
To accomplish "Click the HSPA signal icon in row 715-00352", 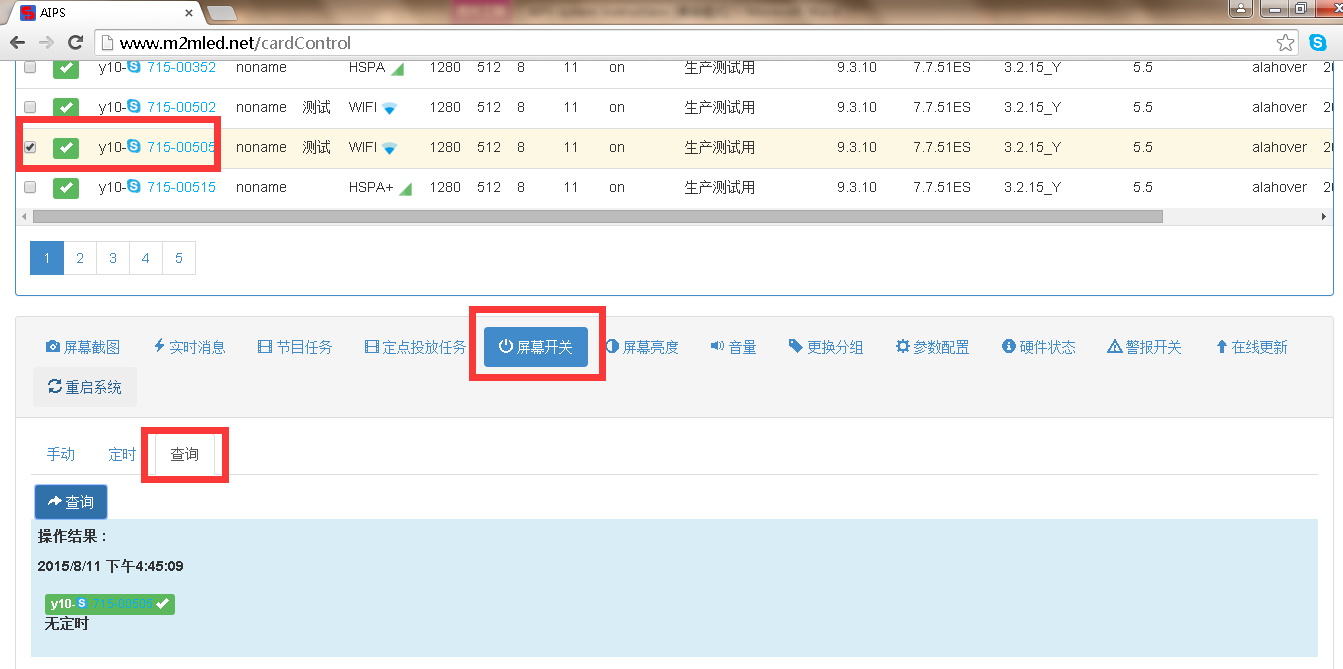I will click(397, 68).
